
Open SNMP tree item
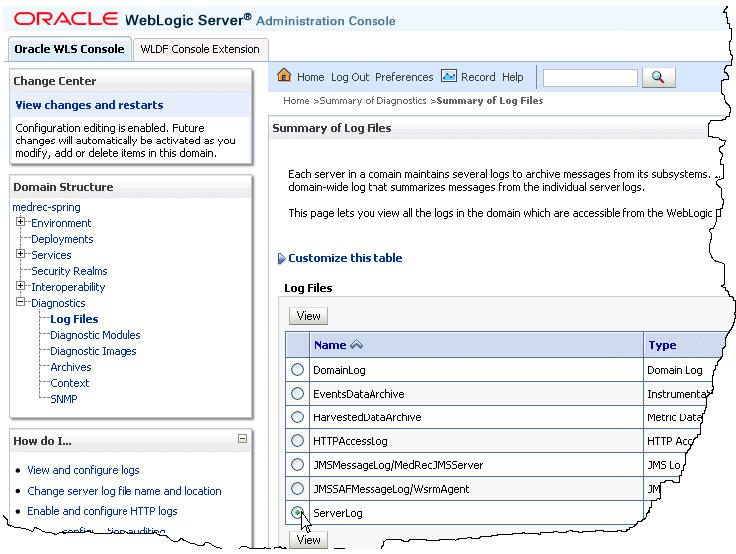click(x=63, y=399)
